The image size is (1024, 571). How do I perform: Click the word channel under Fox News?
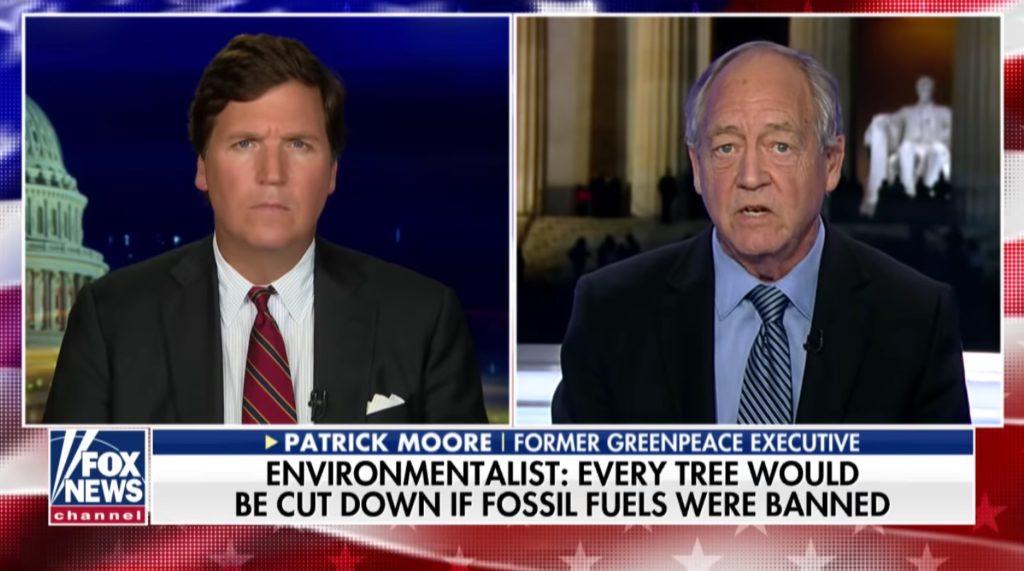pyautogui.click(x=99, y=515)
